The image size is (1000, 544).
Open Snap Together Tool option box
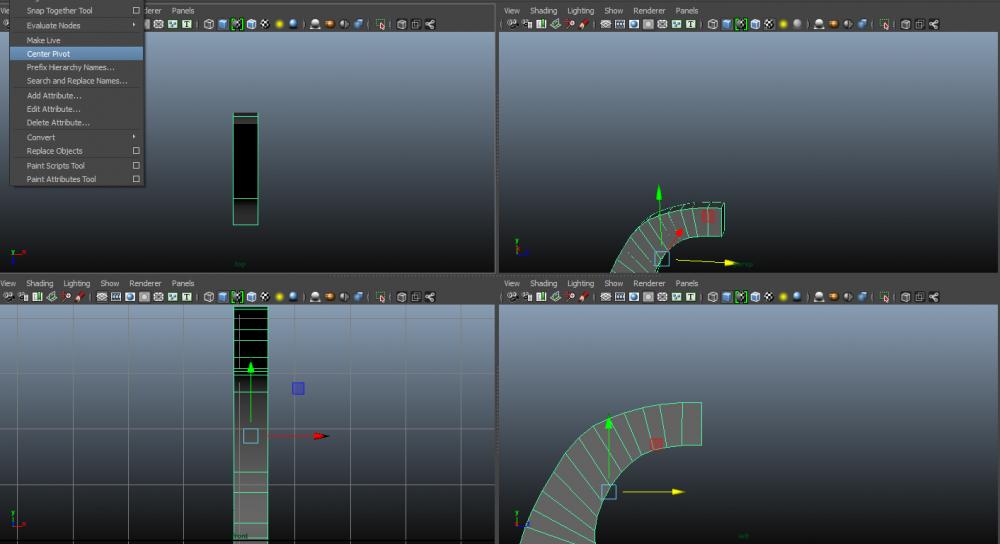coord(136,11)
